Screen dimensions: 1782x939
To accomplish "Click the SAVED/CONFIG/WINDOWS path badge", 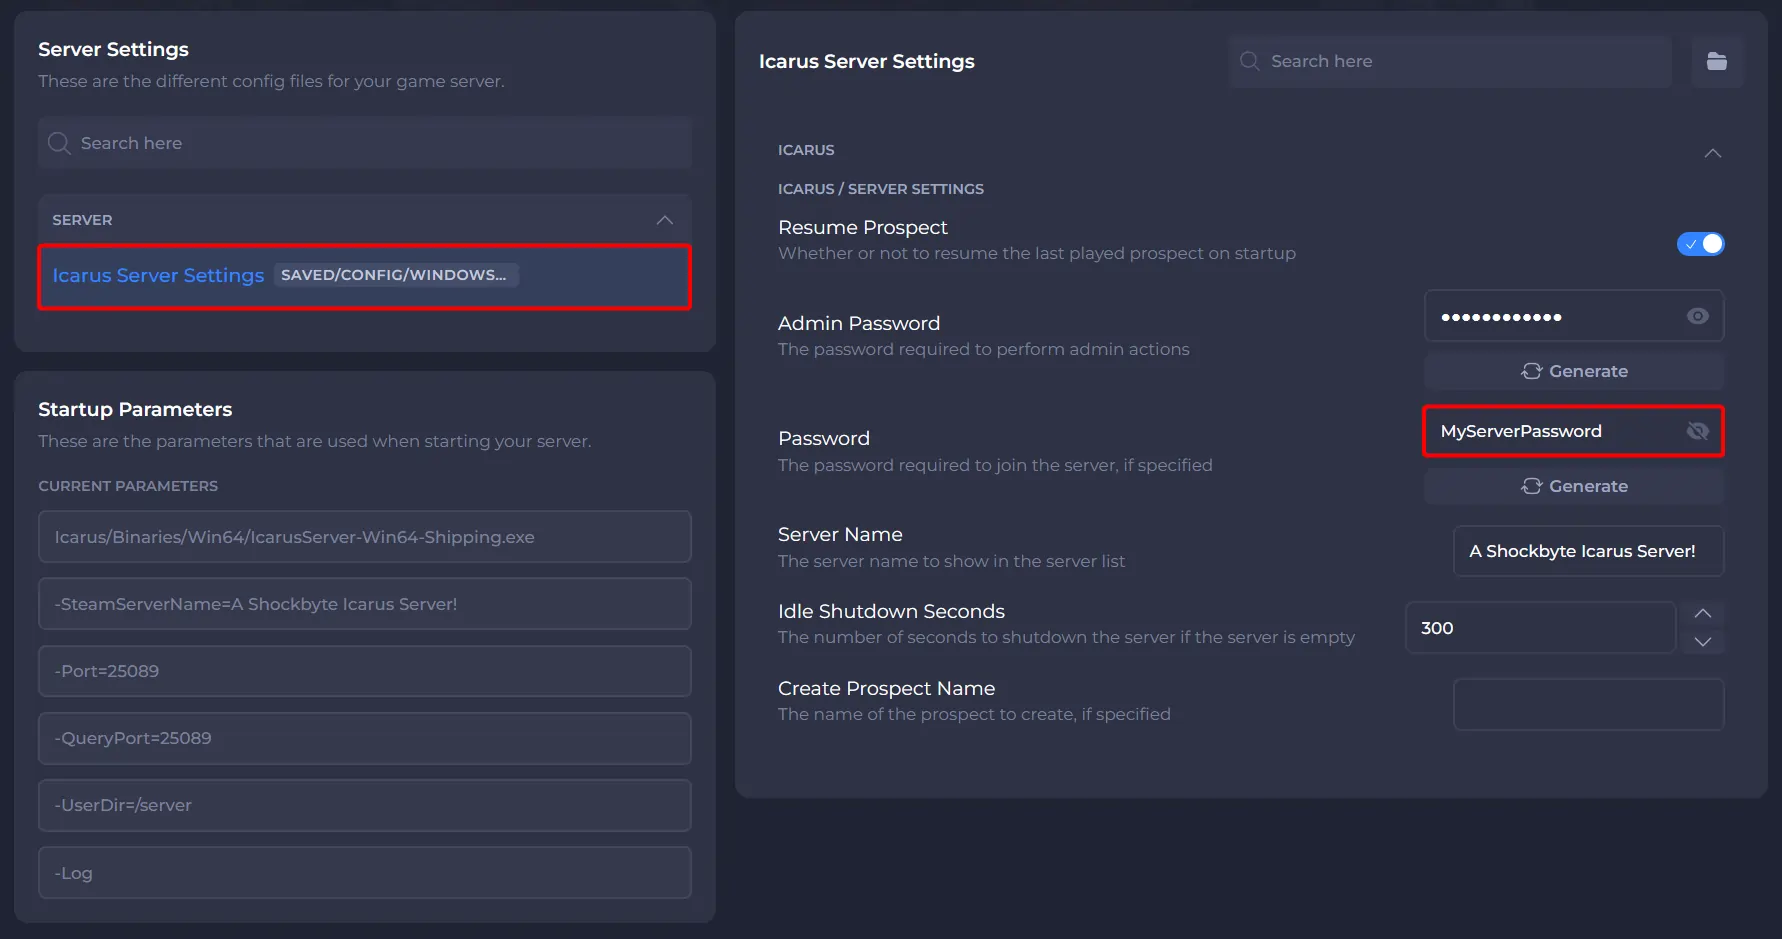I will point(394,275).
